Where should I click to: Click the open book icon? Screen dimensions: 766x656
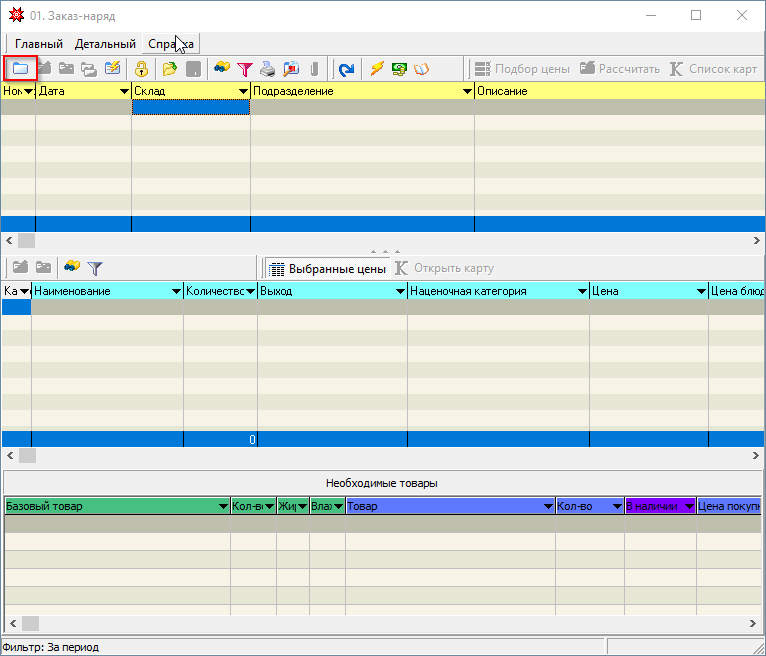tap(421, 69)
